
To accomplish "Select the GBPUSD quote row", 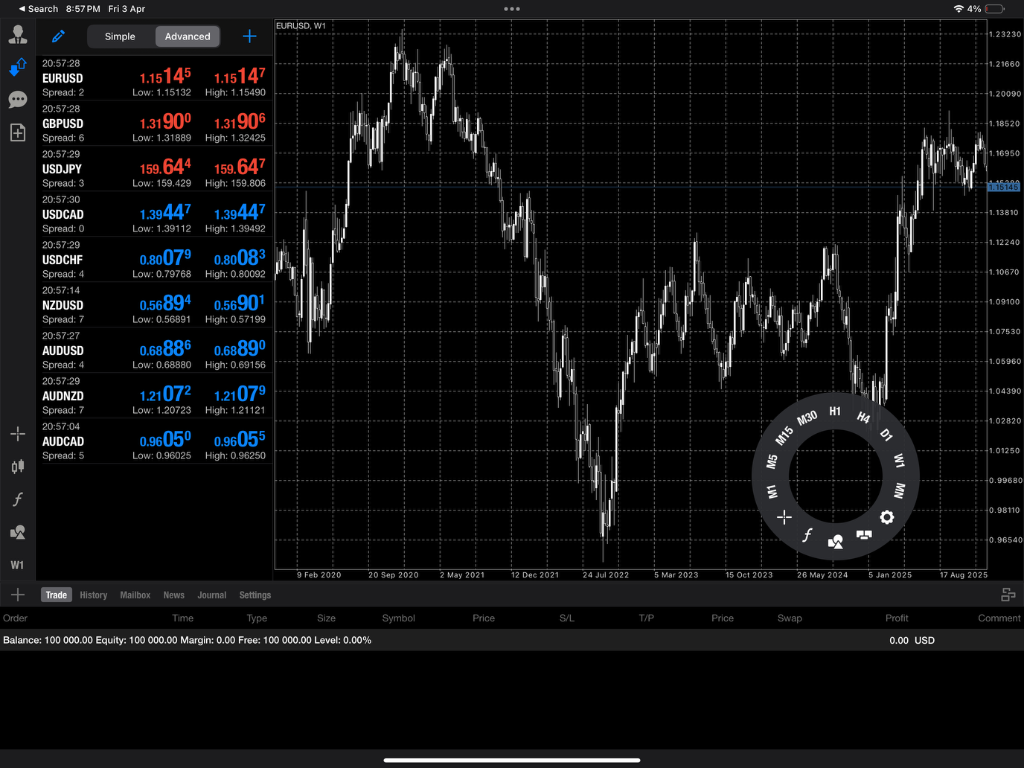I will point(154,123).
